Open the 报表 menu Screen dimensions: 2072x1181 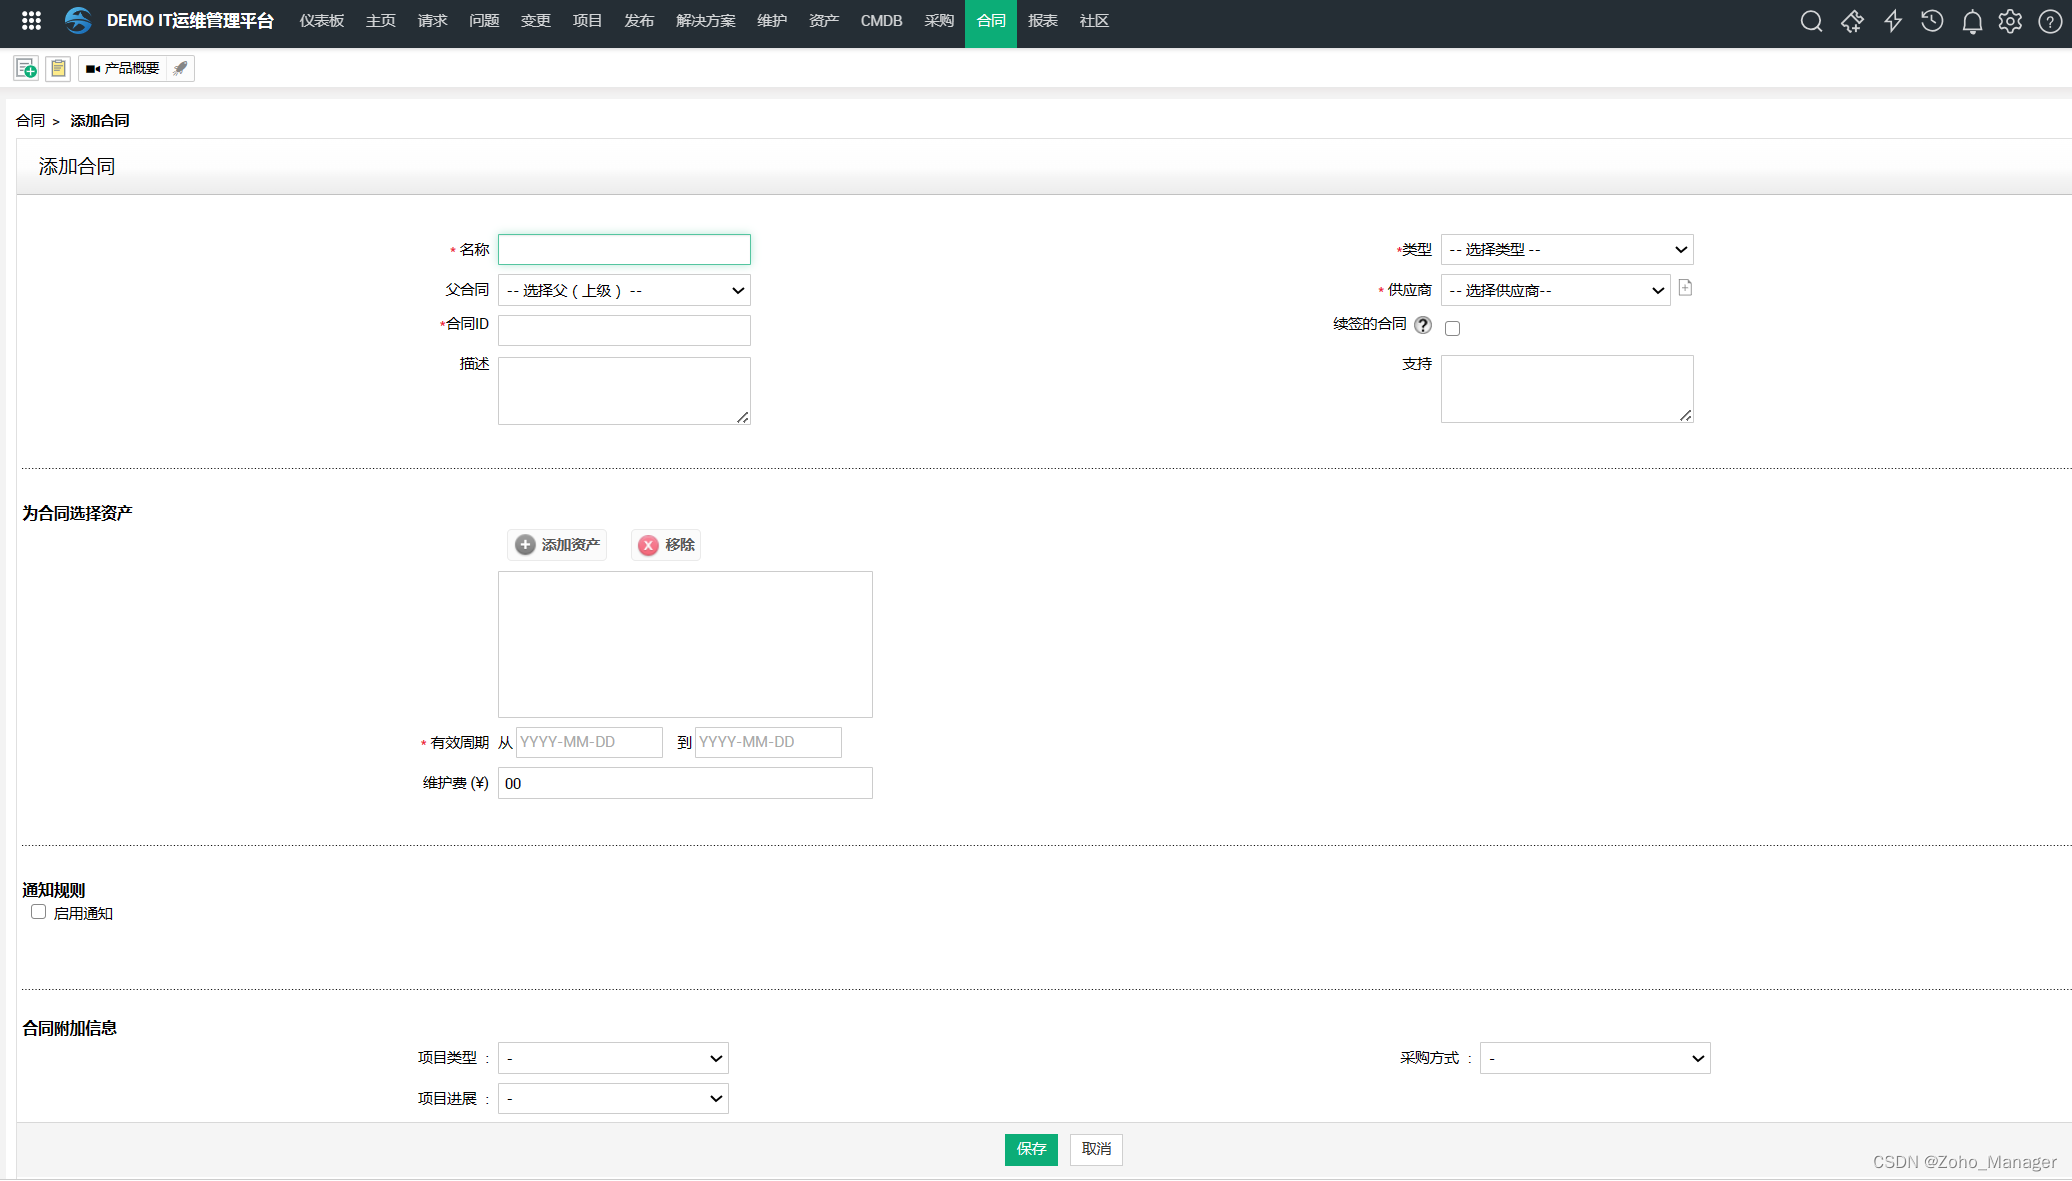point(1043,21)
